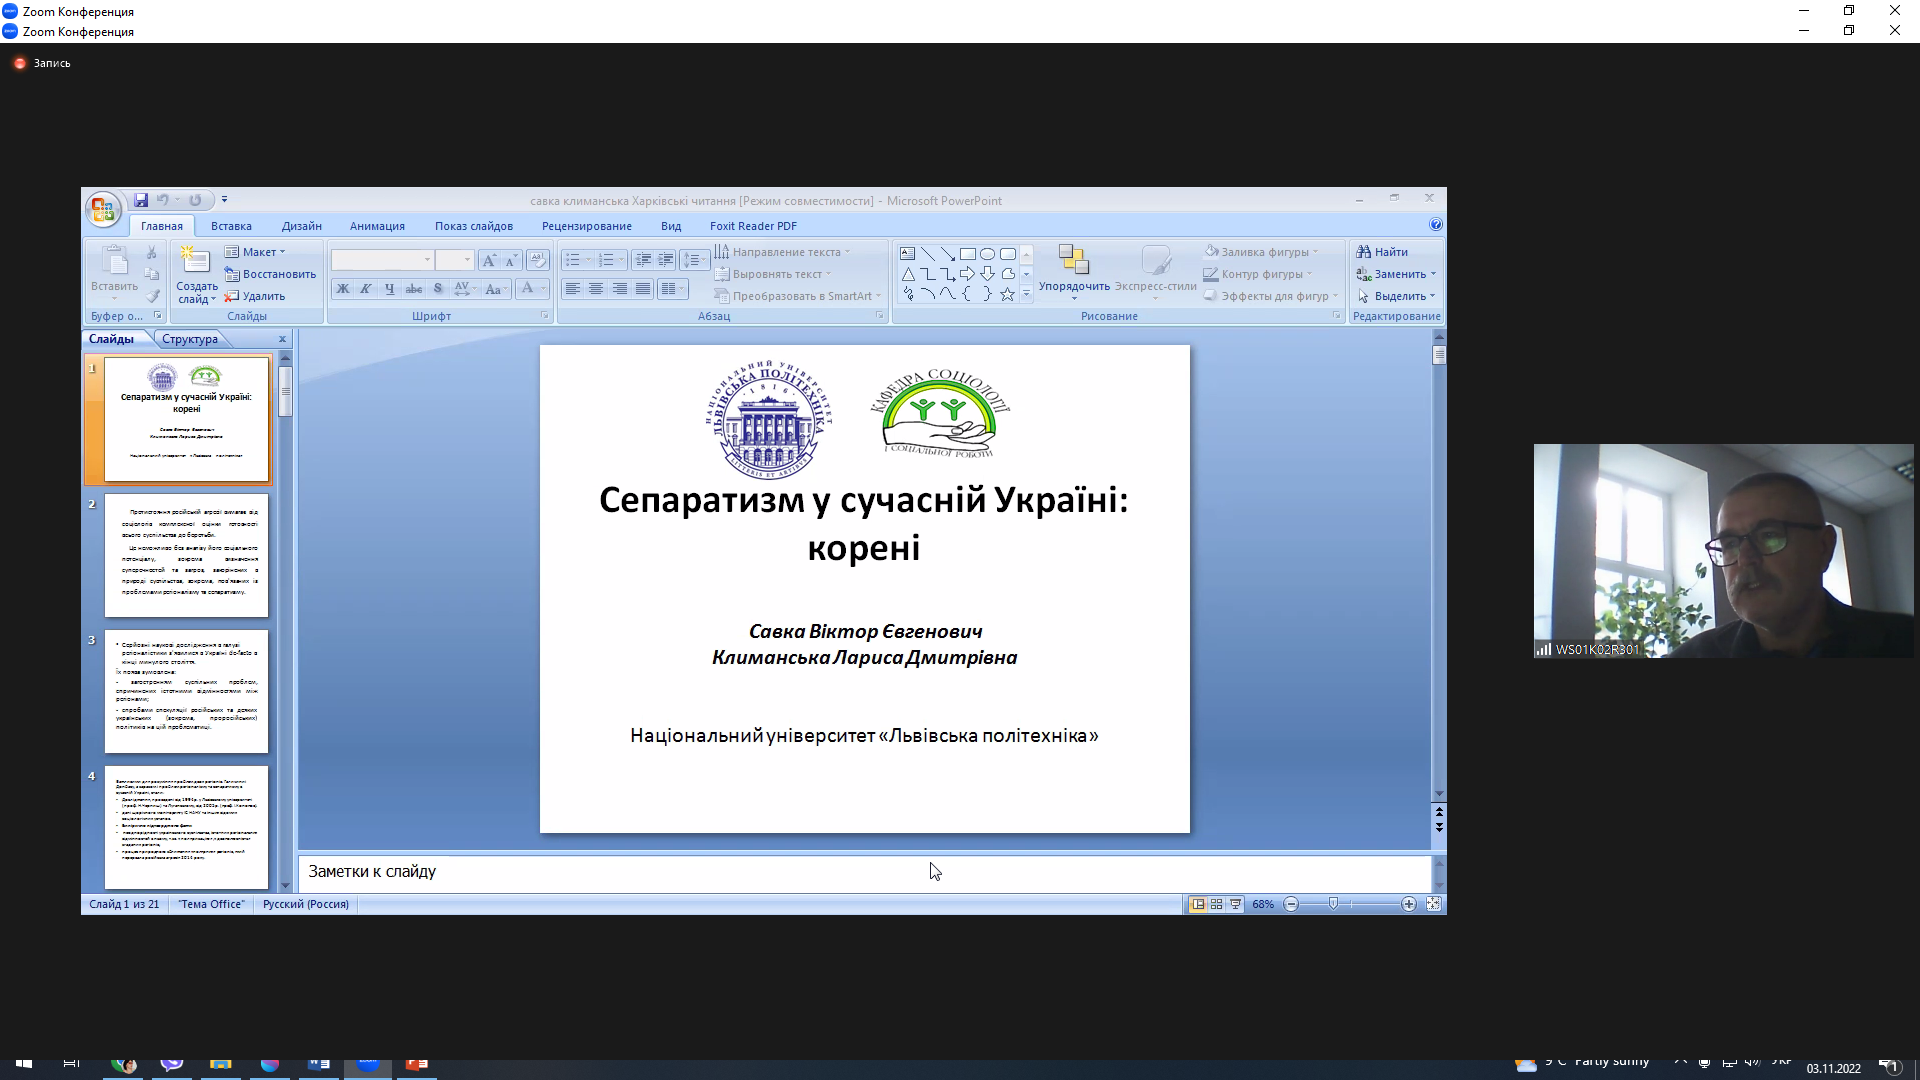Switch to the Структура outline tab
Image resolution: width=1920 pixels, height=1080 pixels.
click(190, 339)
